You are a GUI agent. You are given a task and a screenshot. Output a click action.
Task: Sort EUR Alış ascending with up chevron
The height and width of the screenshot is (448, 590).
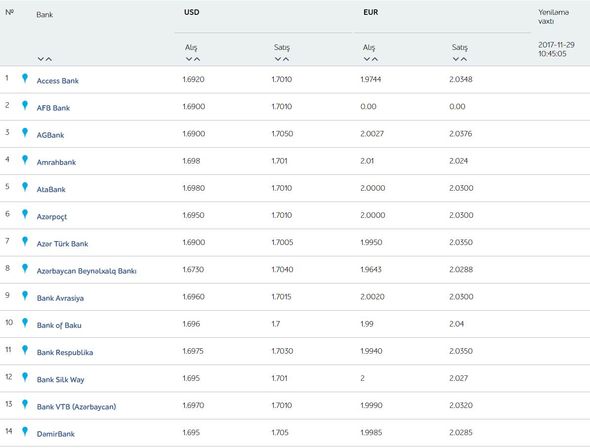click(x=375, y=59)
